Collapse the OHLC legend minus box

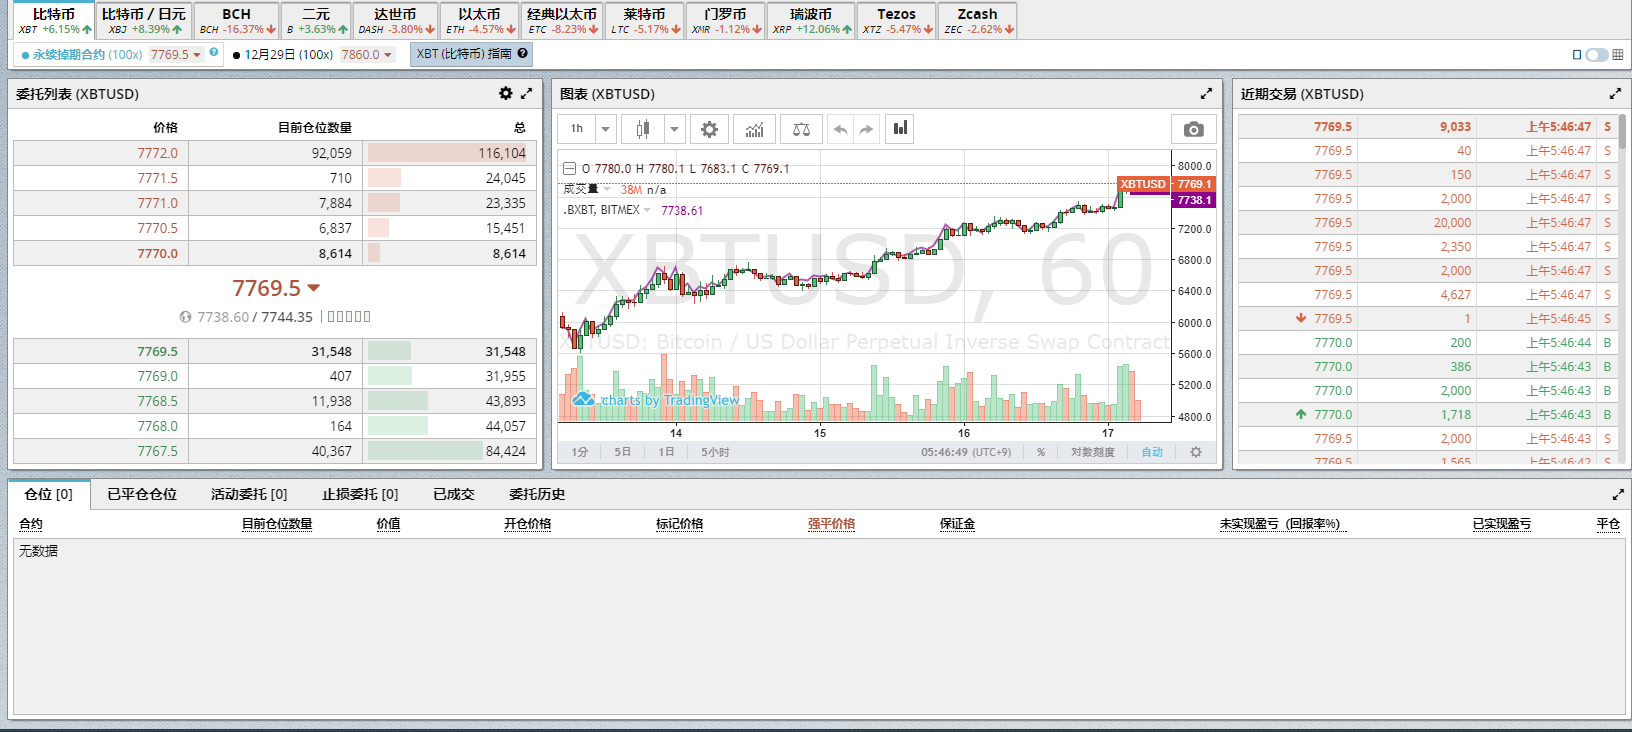click(x=569, y=169)
